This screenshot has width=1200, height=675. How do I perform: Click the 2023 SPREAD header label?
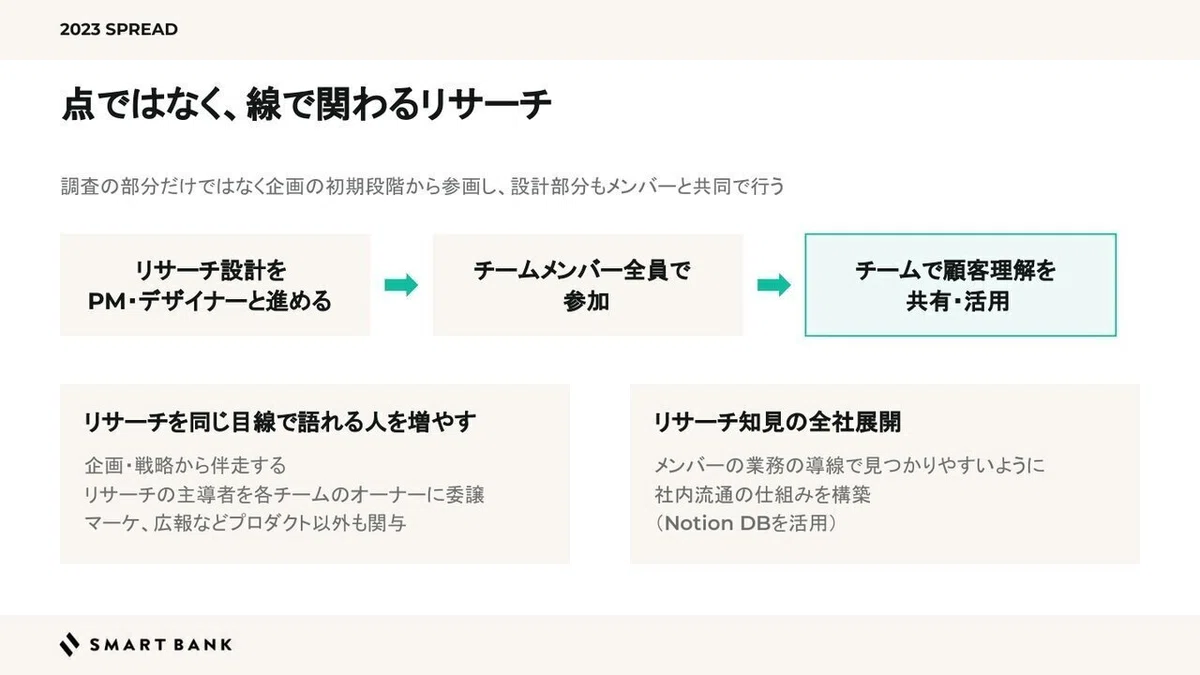(x=119, y=30)
